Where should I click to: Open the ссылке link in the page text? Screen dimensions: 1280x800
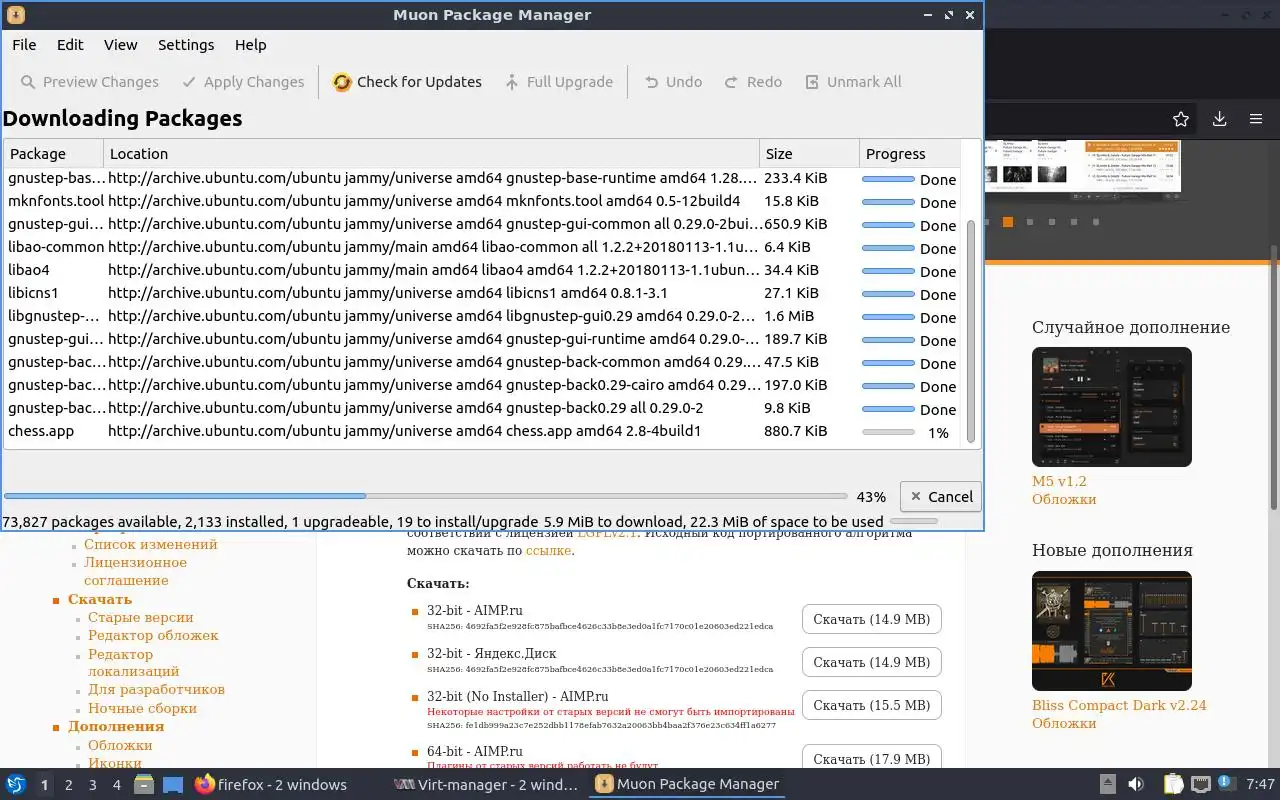click(x=548, y=550)
